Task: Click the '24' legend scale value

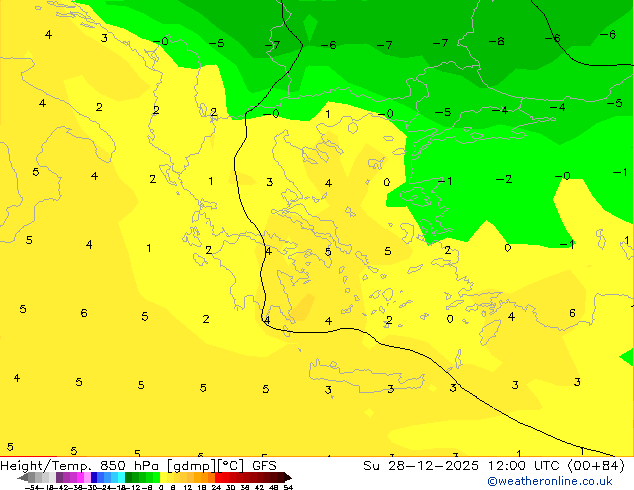Action: (x=216, y=487)
